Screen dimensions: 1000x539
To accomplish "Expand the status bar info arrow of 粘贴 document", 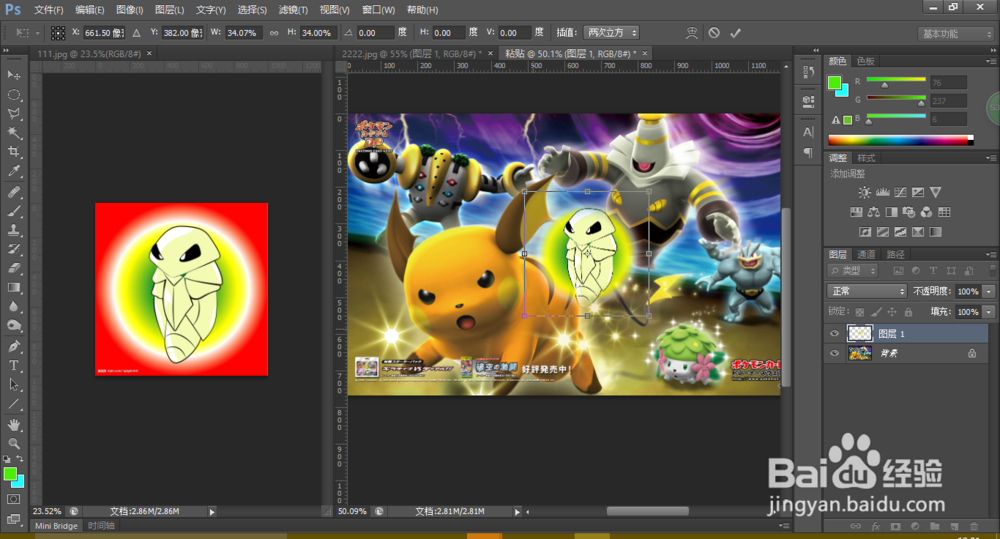I will coord(517,512).
